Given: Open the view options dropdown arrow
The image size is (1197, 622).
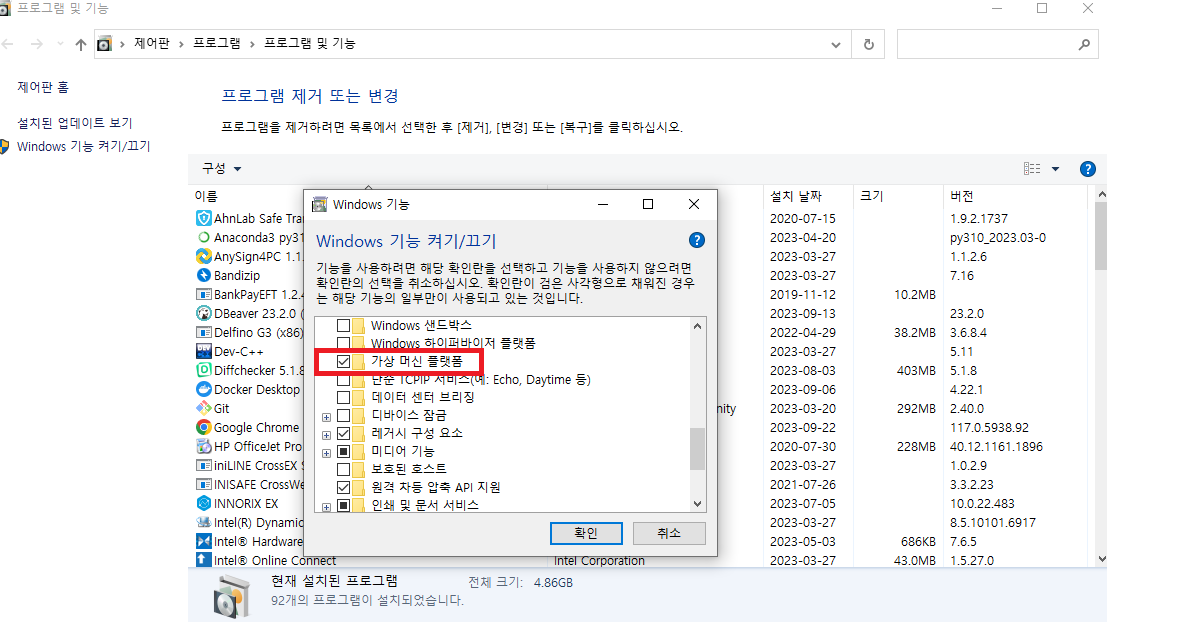Looking at the screenshot, I should tap(1056, 169).
